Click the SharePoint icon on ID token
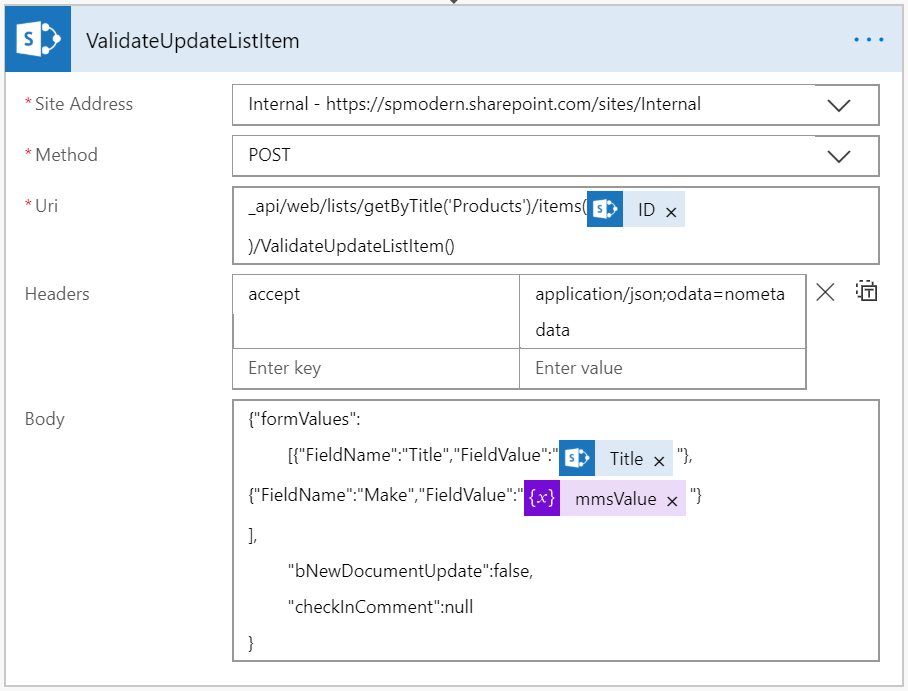Image resolution: width=908 pixels, height=691 pixels. point(605,209)
